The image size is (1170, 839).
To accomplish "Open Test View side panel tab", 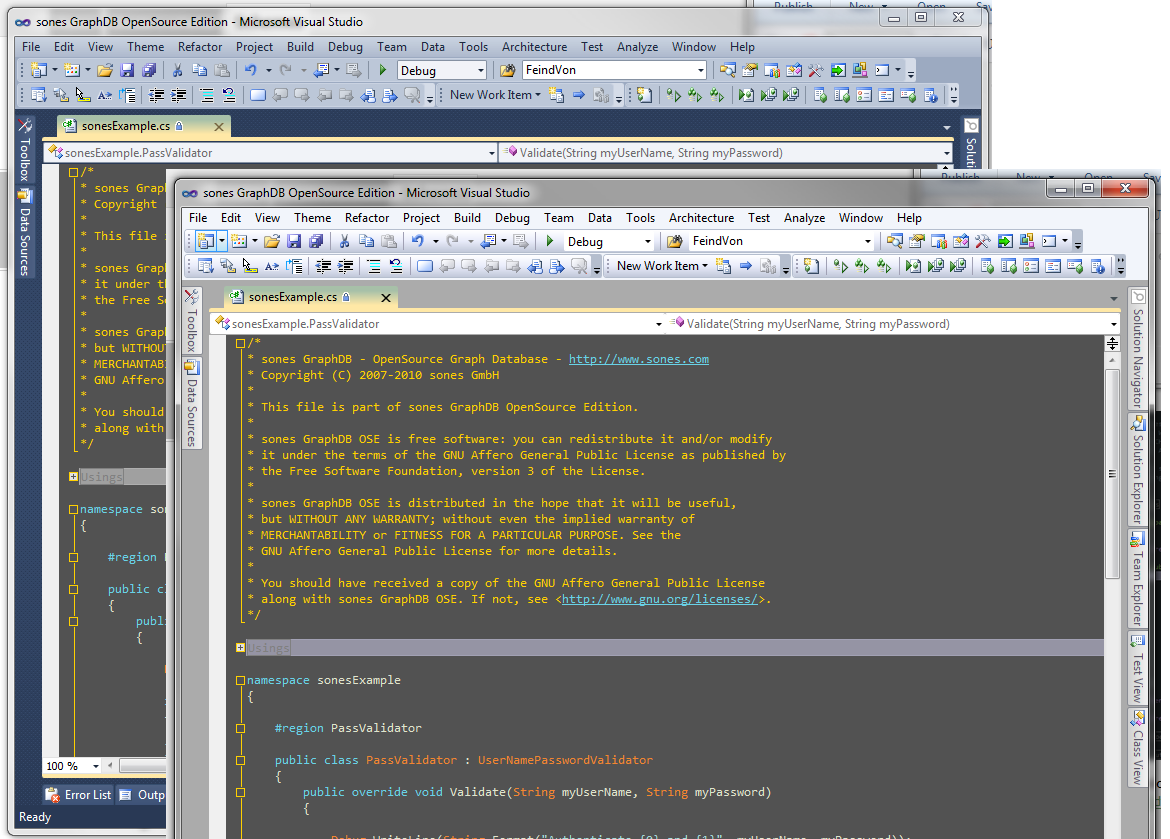I will (1138, 669).
